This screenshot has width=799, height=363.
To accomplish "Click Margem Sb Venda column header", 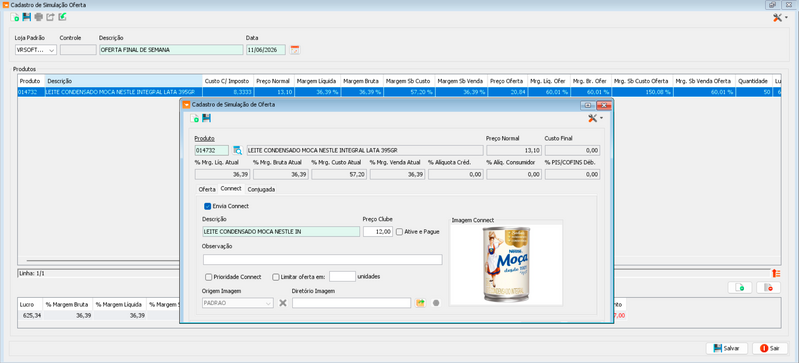I will (x=461, y=81).
